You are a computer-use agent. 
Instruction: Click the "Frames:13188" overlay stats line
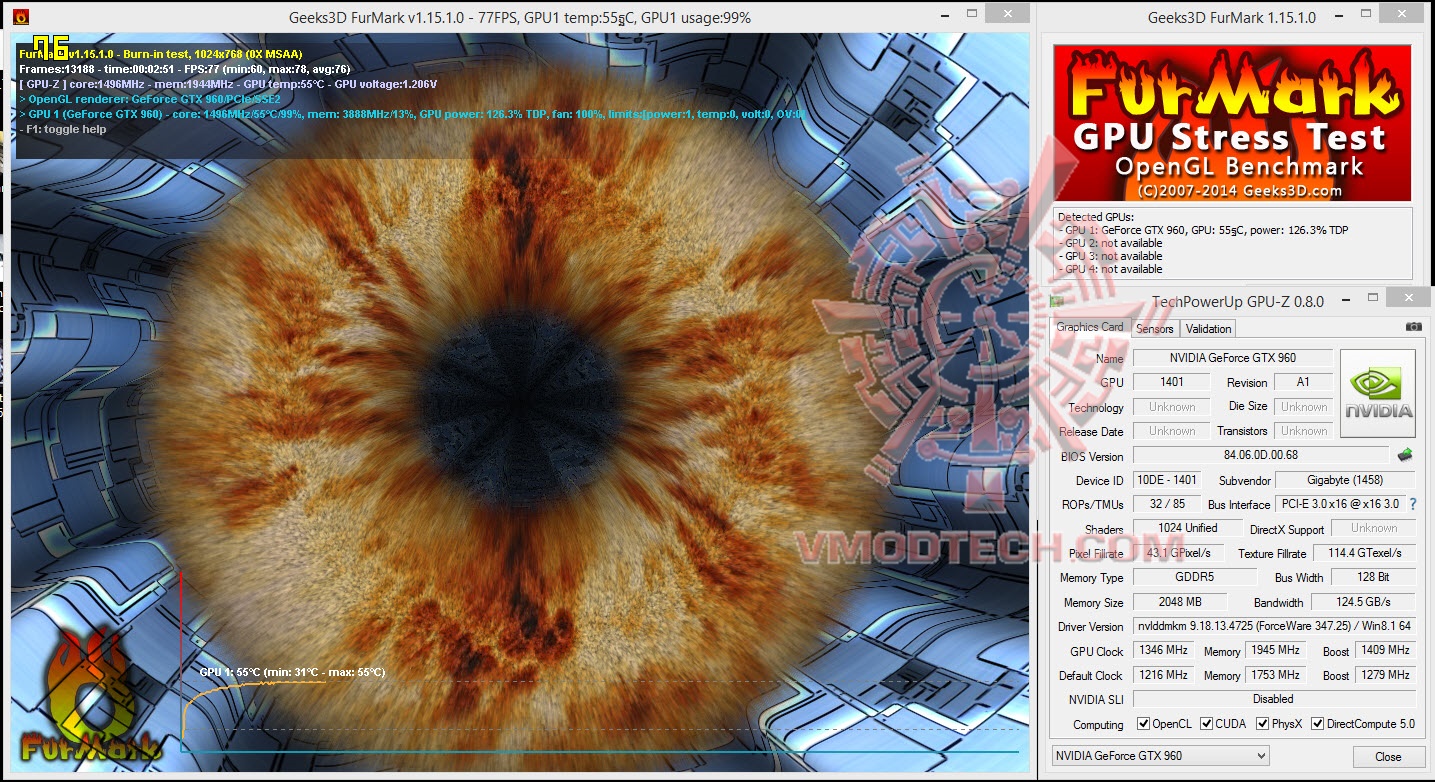tap(185, 69)
